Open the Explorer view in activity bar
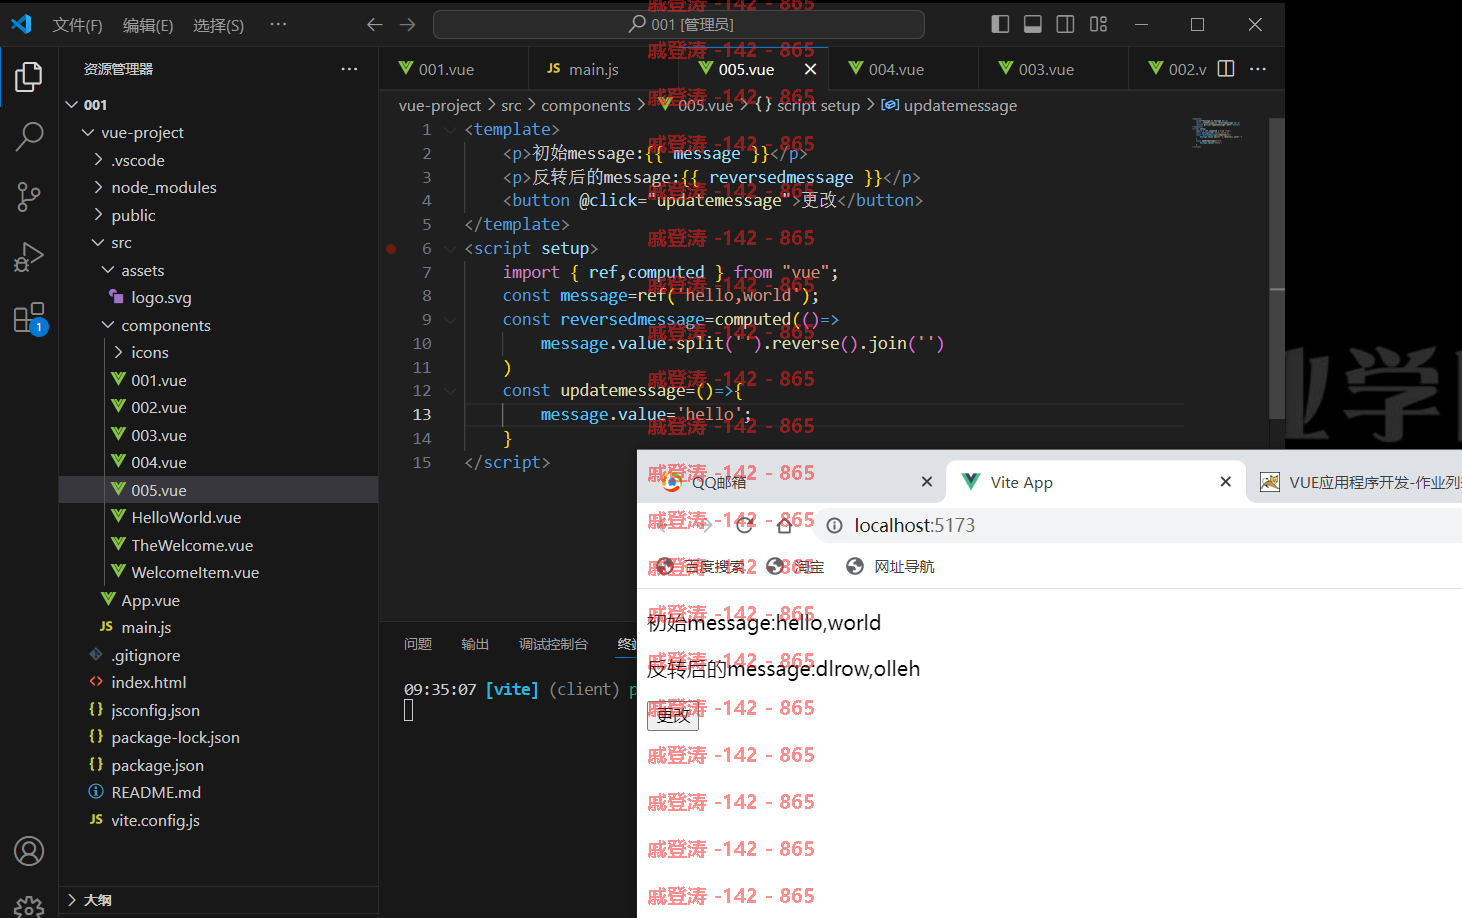The width and height of the screenshot is (1462, 918). [x=29, y=77]
